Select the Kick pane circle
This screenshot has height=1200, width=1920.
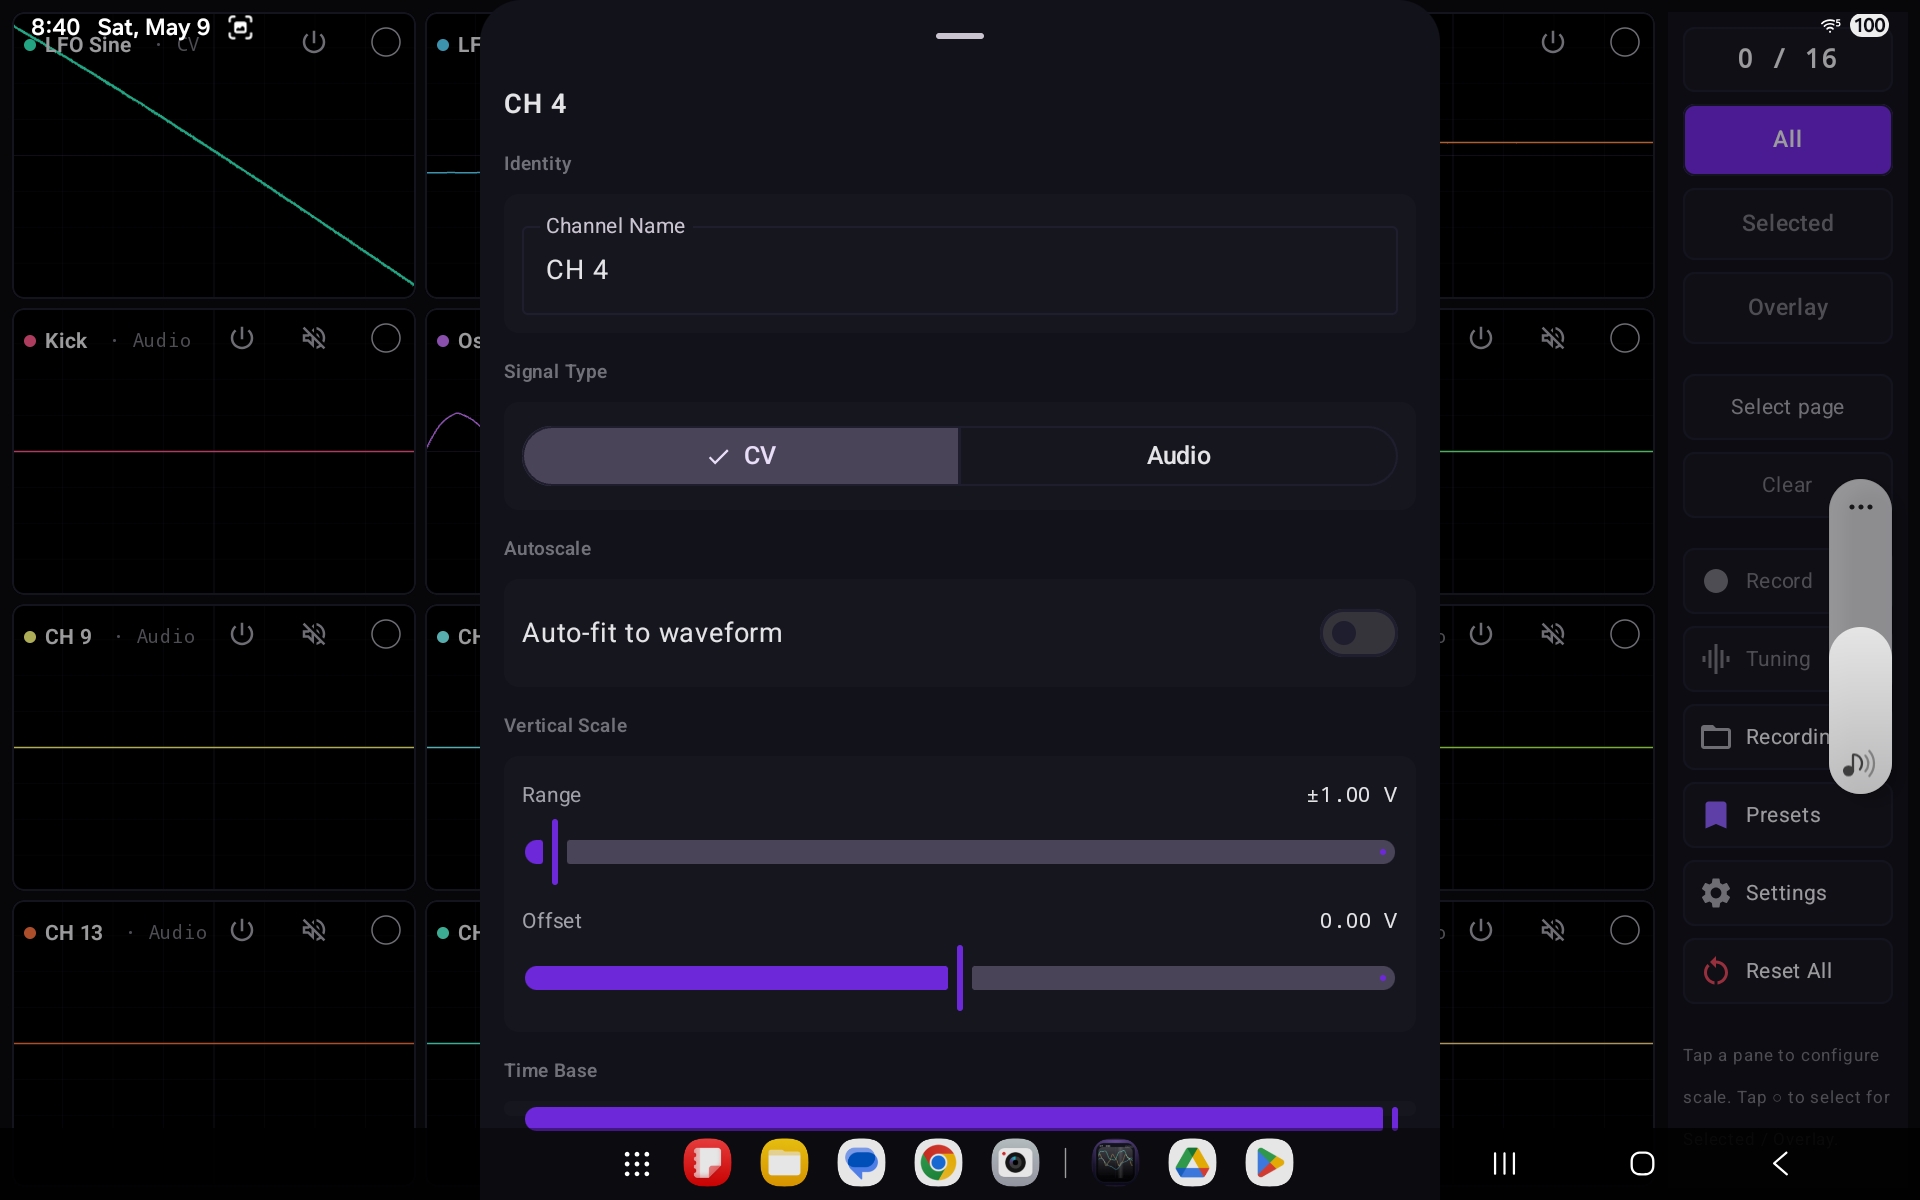click(386, 338)
